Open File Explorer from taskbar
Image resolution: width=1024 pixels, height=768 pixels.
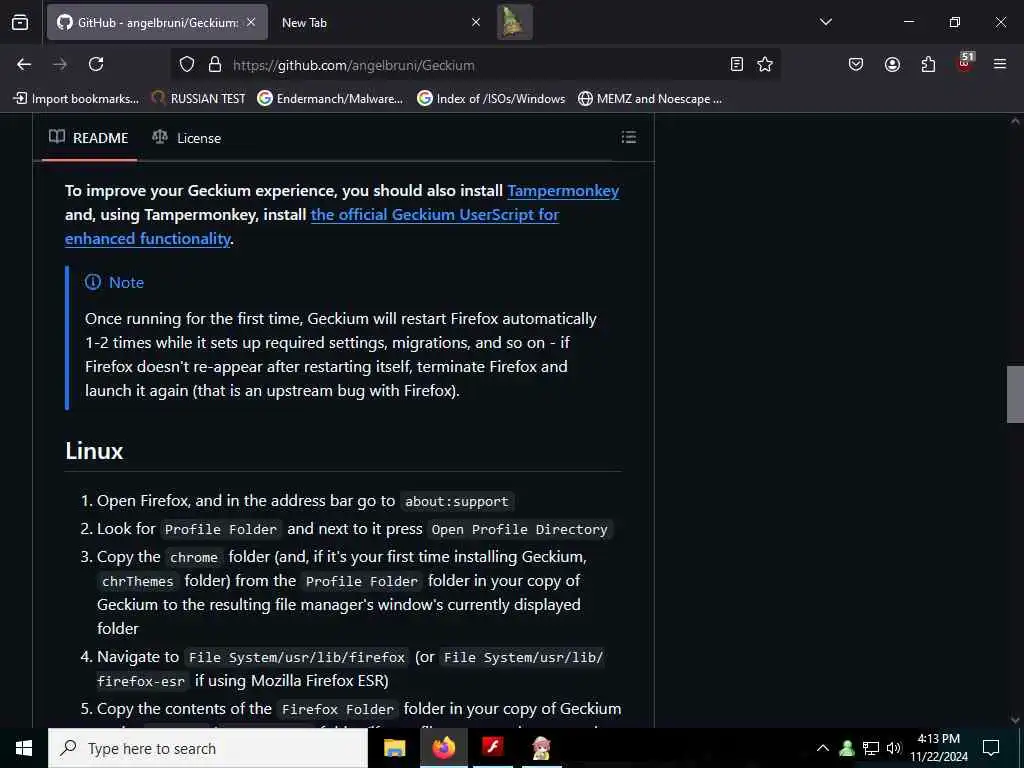tap(394, 748)
